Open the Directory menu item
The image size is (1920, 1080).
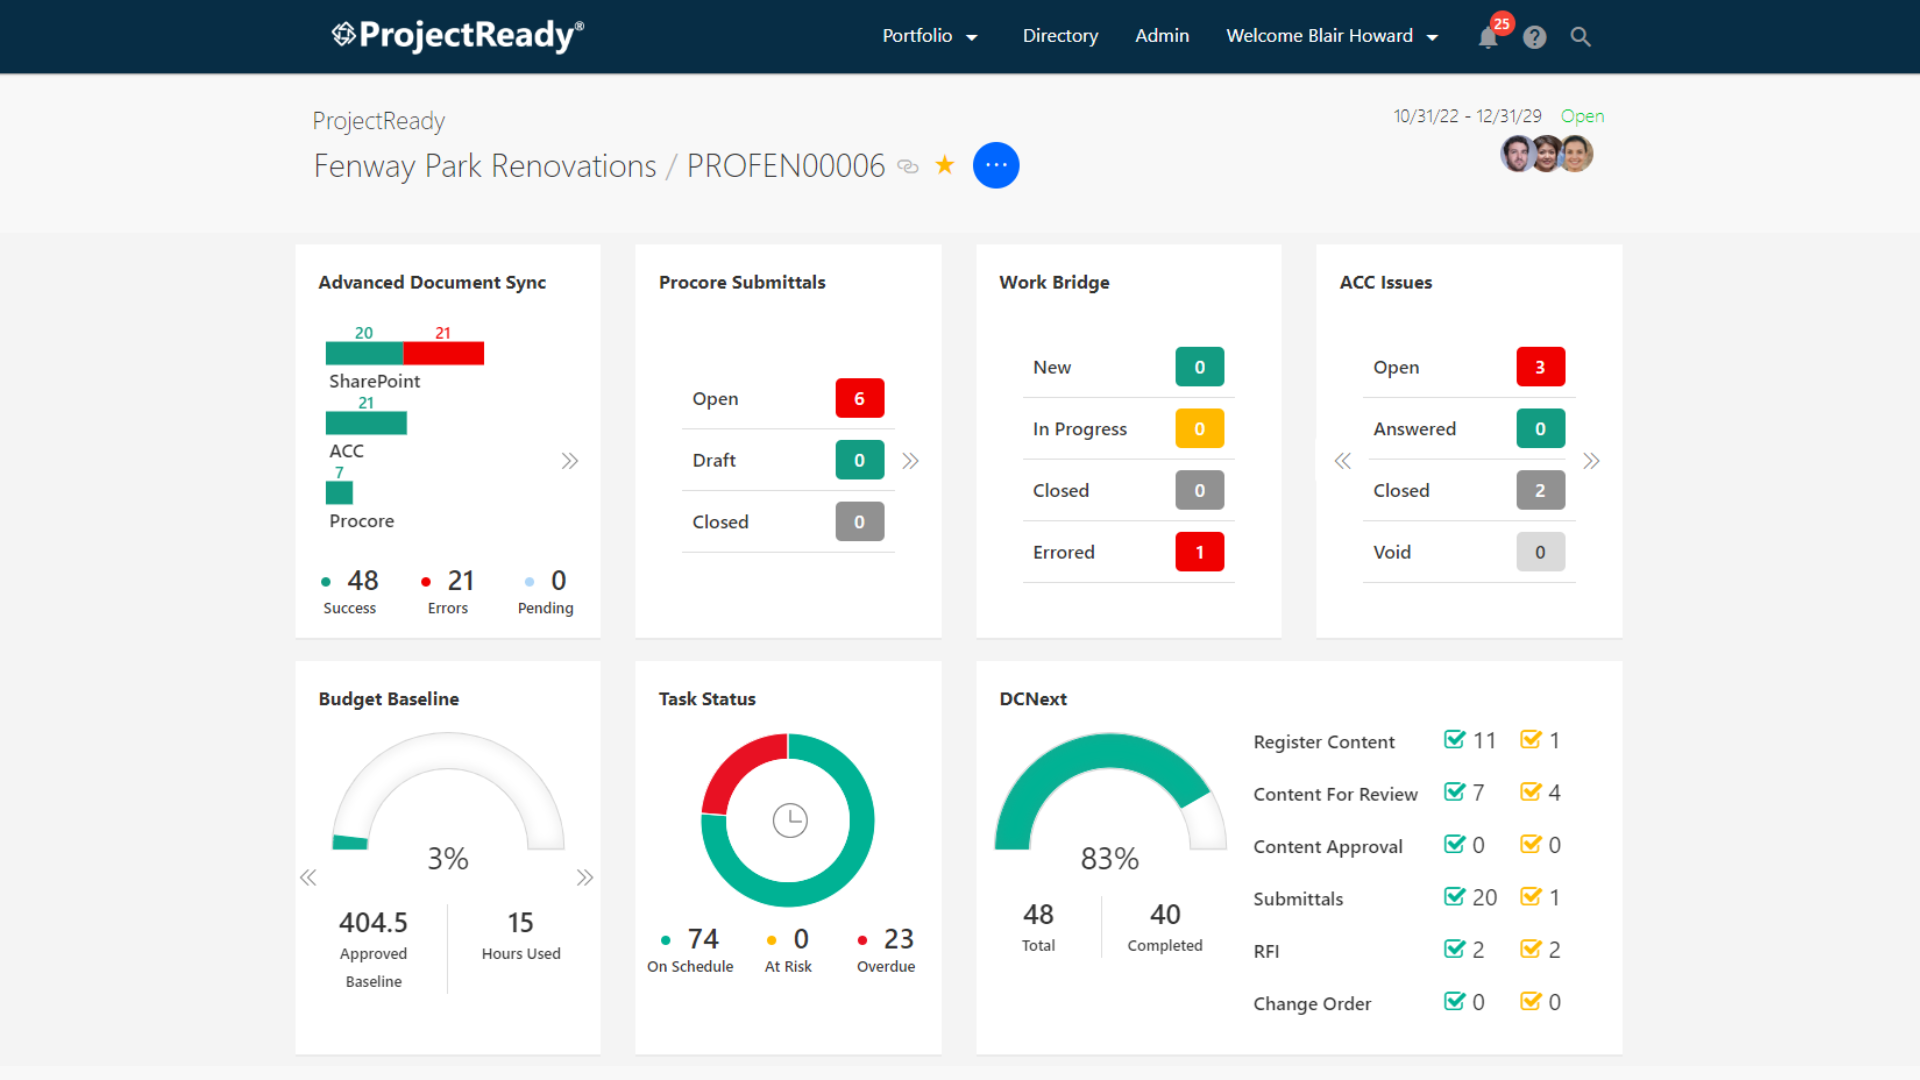pos(1060,36)
